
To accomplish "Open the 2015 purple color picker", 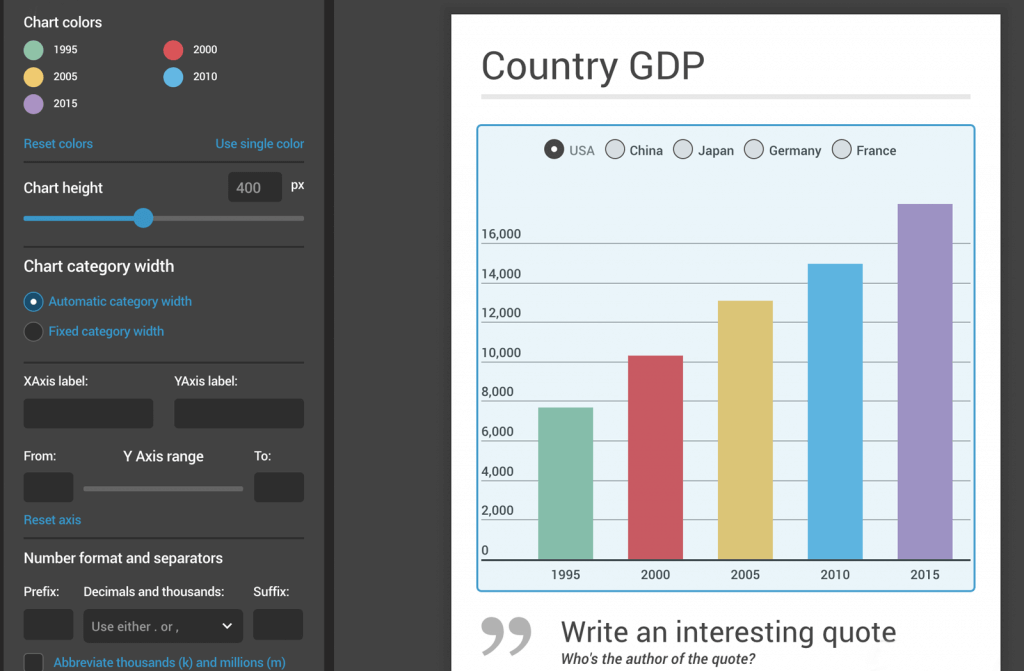I will 34,103.
